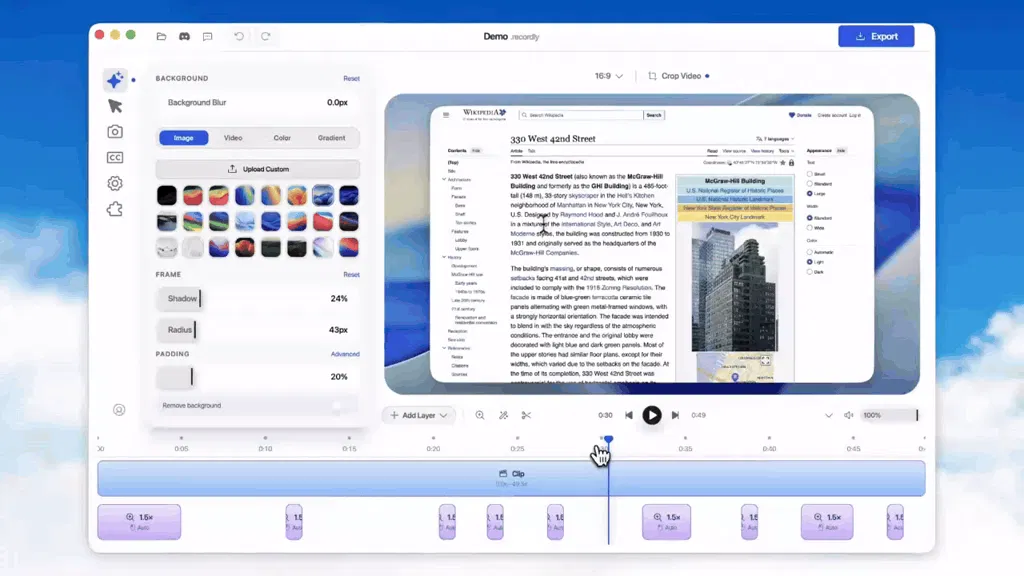
Task: Reset the Frame section
Action: (351, 275)
